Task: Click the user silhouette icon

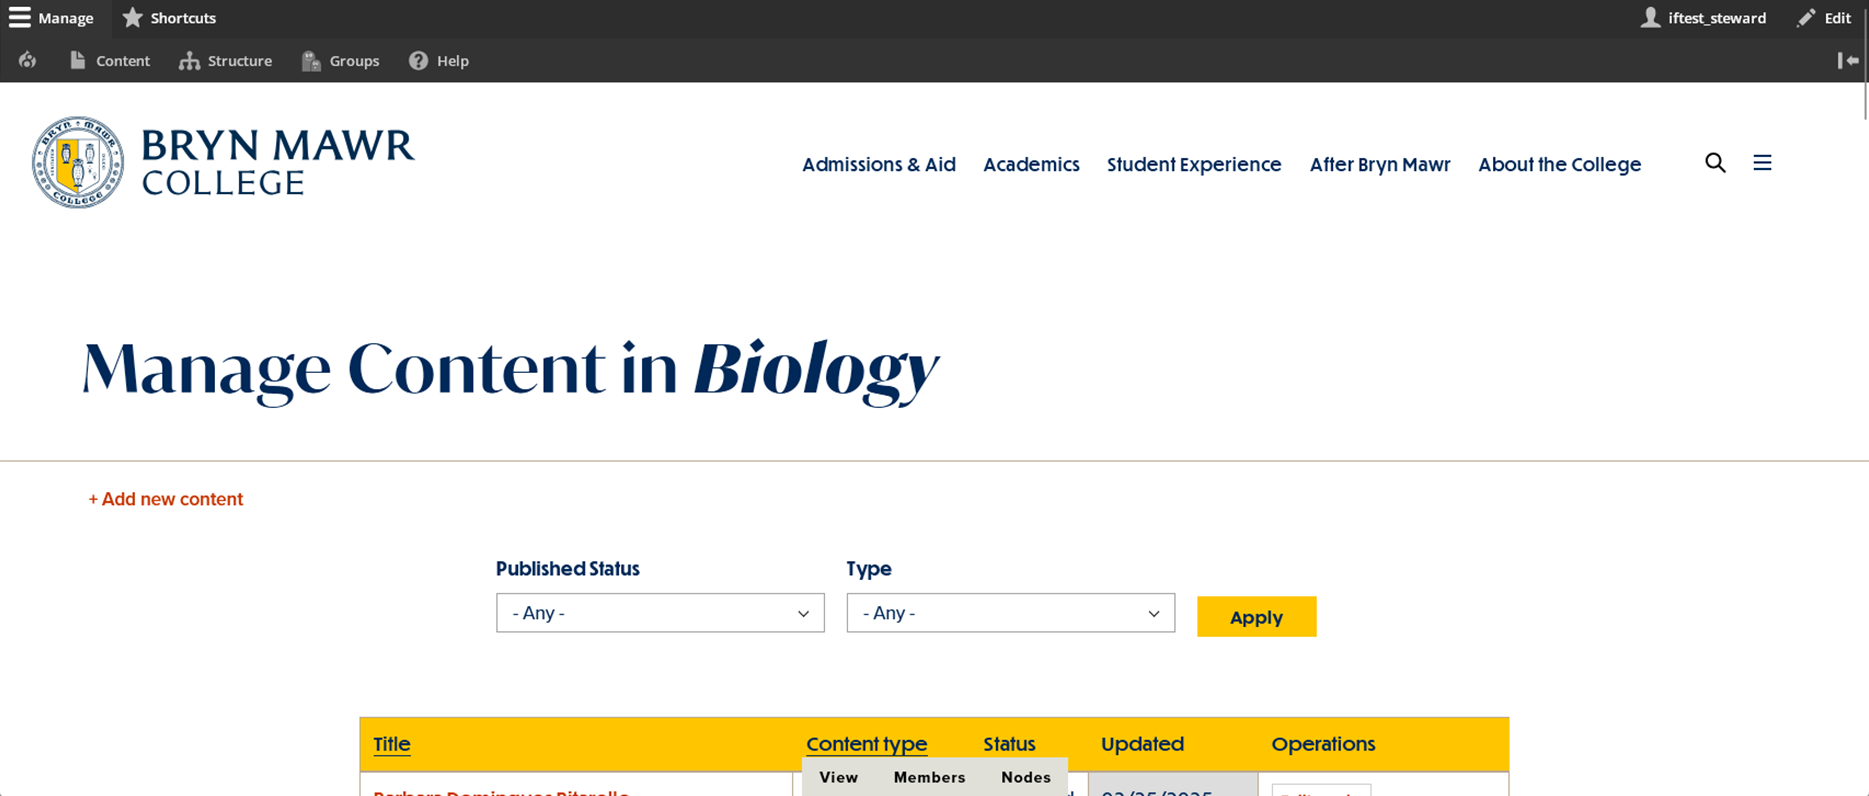Action: pos(1650,18)
